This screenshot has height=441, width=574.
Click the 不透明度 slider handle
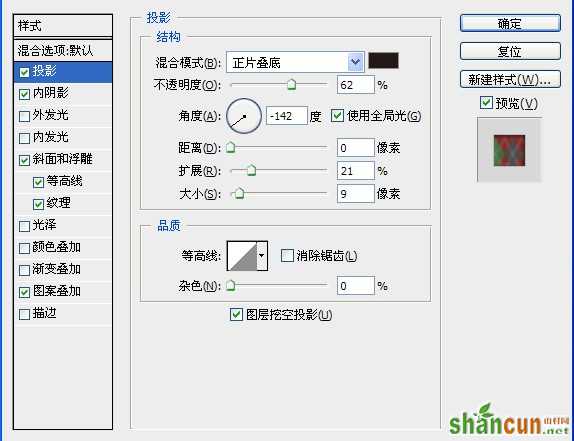pyautogui.click(x=291, y=85)
